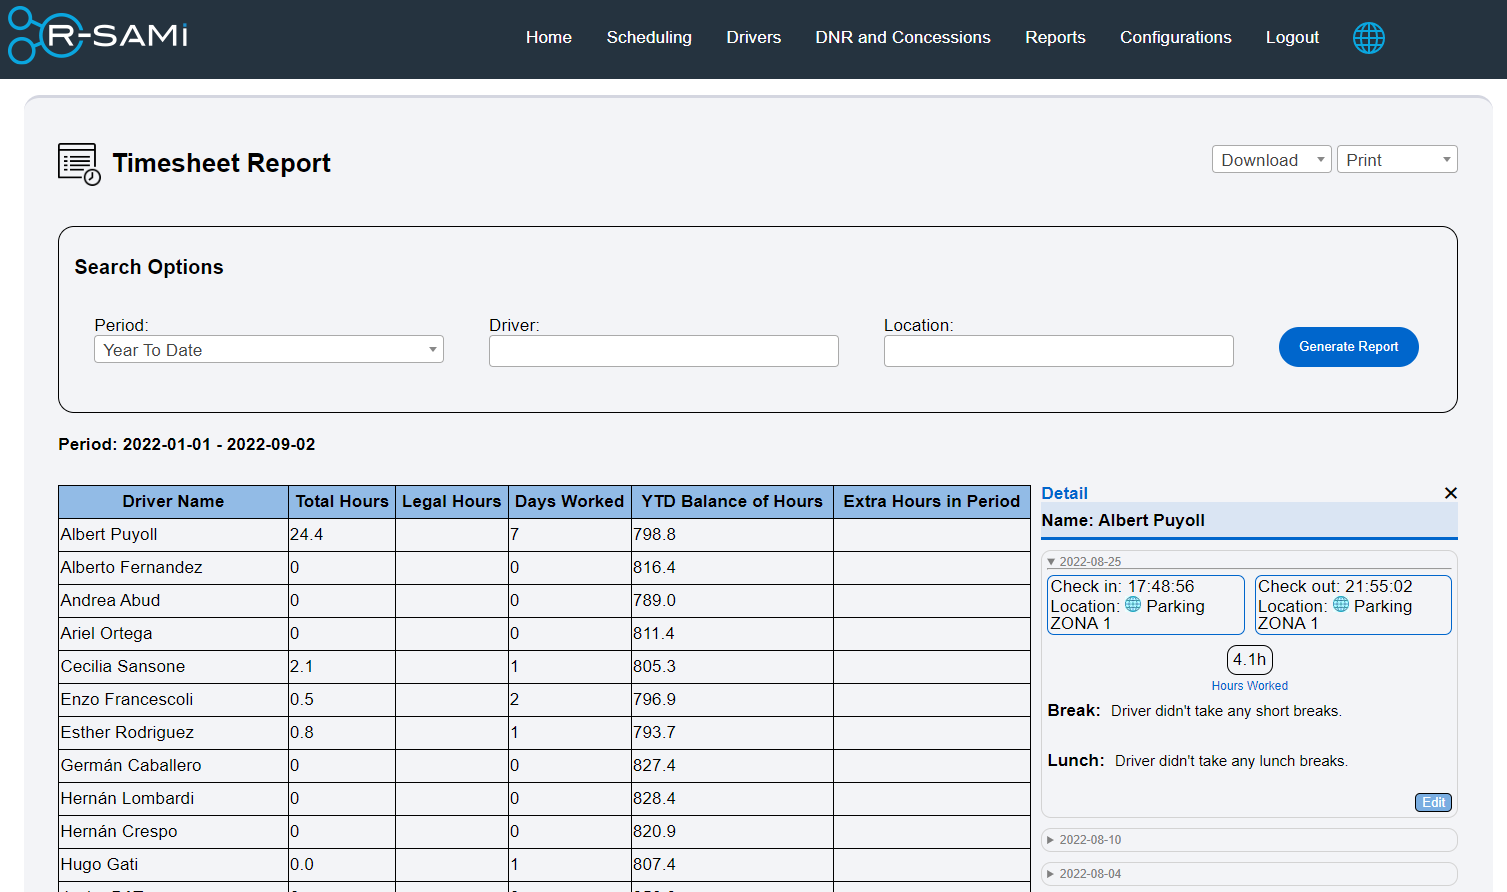Click the Edit button in the Detail panel
Image resolution: width=1507 pixels, height=892 pixels.
point(1433,802)
